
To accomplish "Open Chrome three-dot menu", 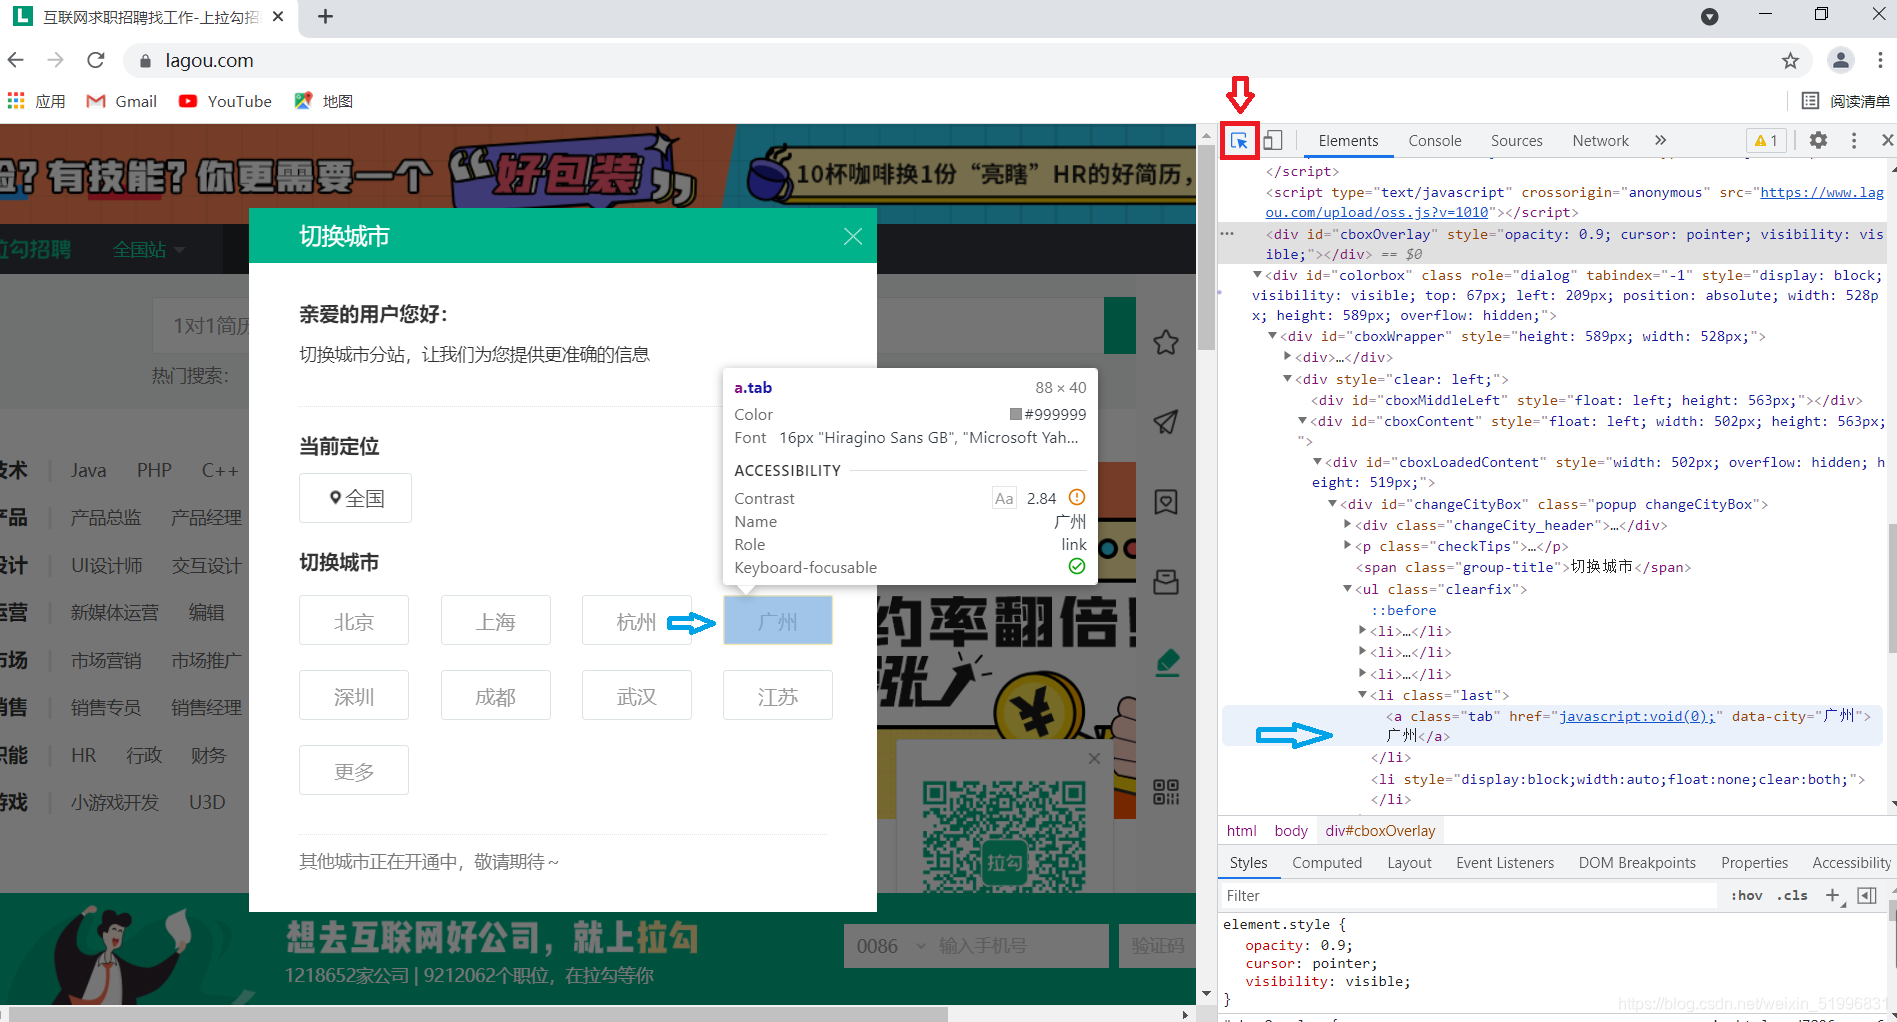I will pos(1880,60).
